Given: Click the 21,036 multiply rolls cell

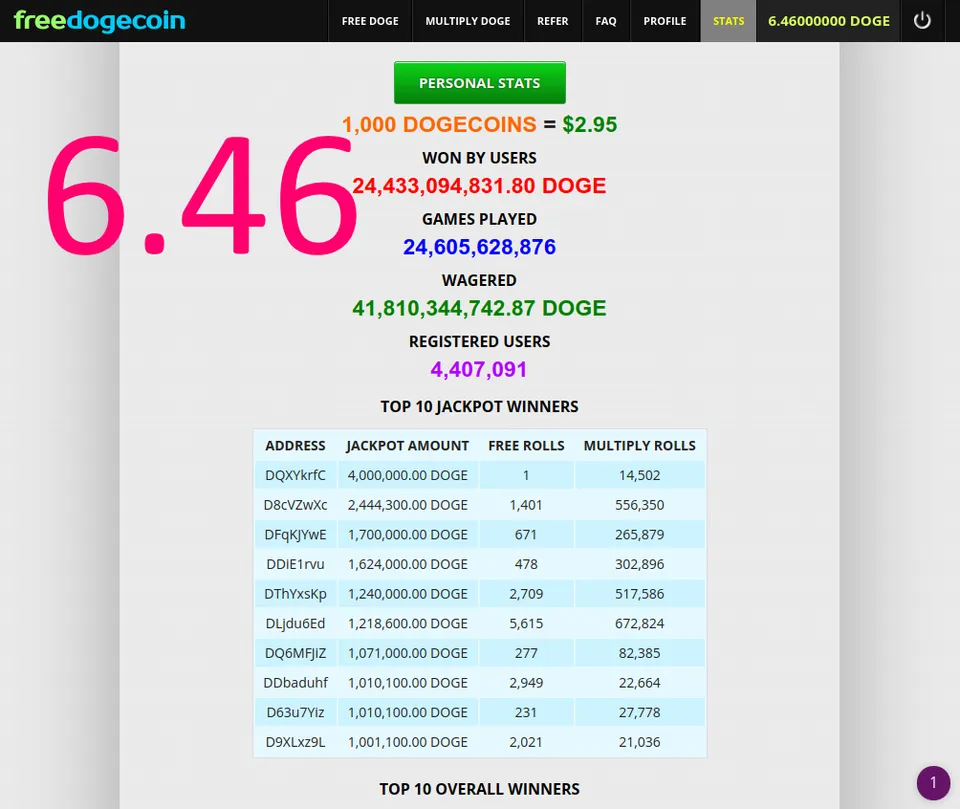Looking at the screenshot, I should 639,742.
